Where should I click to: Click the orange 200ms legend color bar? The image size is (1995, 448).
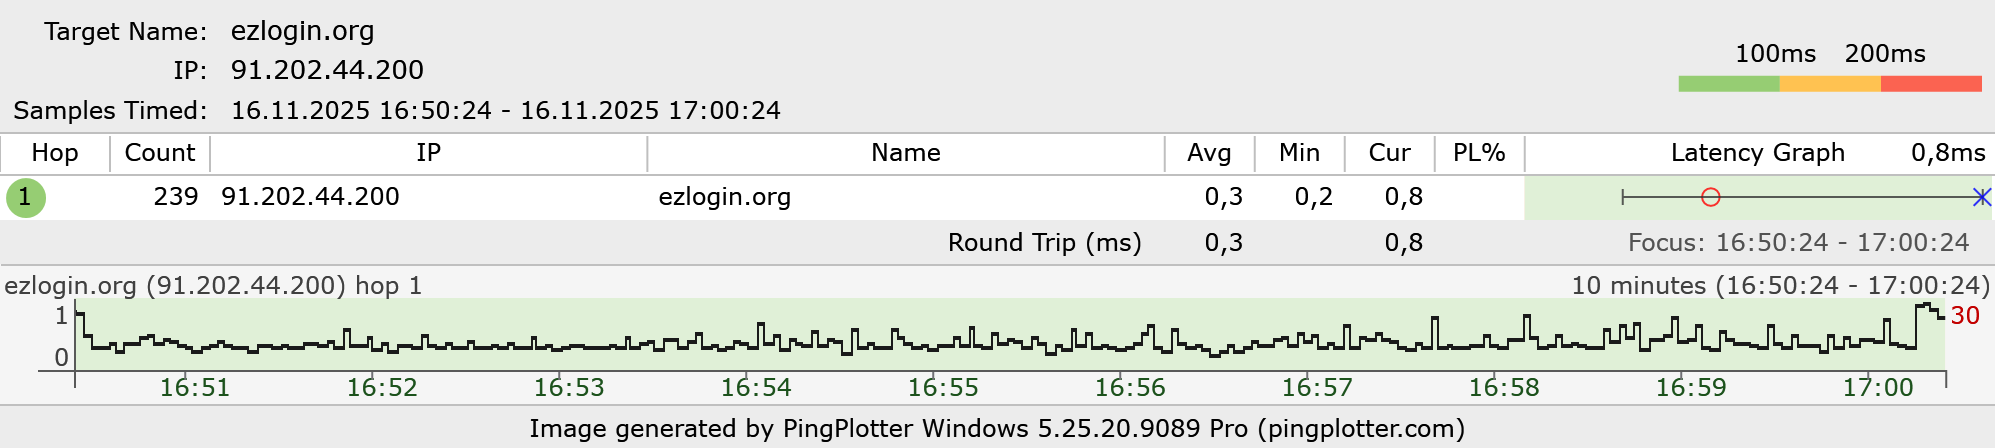pos(1830,84)
